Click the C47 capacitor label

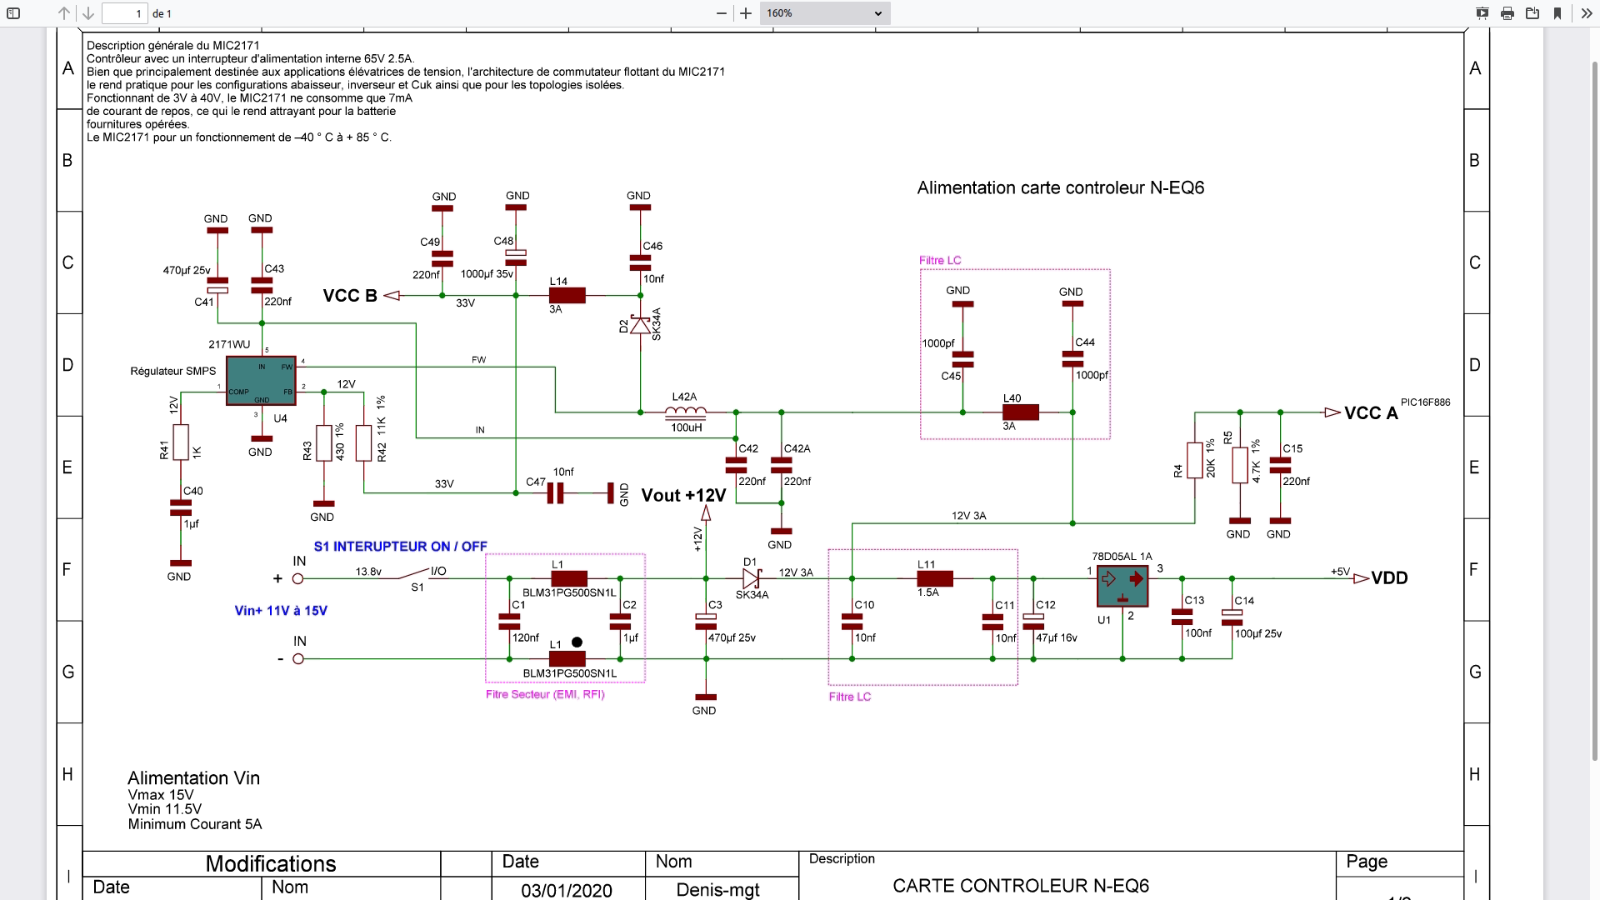(536, 482)
